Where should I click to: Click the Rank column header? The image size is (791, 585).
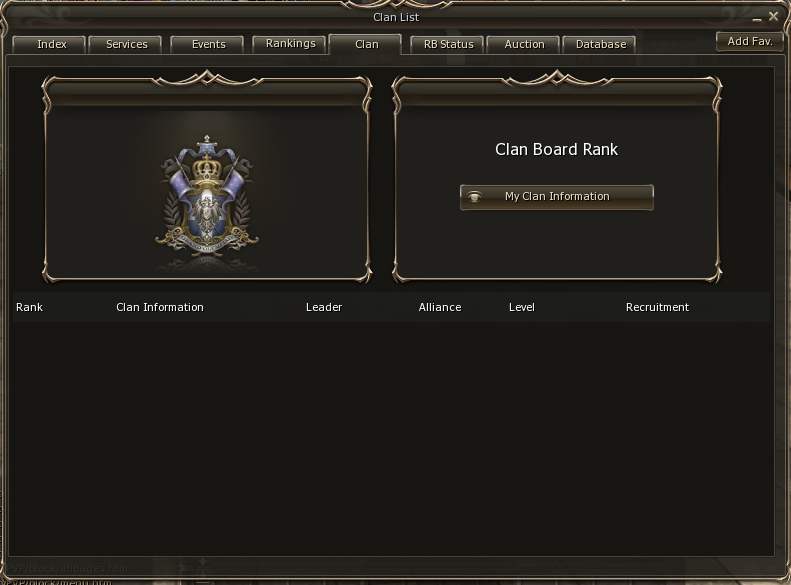tap(29, 307)
